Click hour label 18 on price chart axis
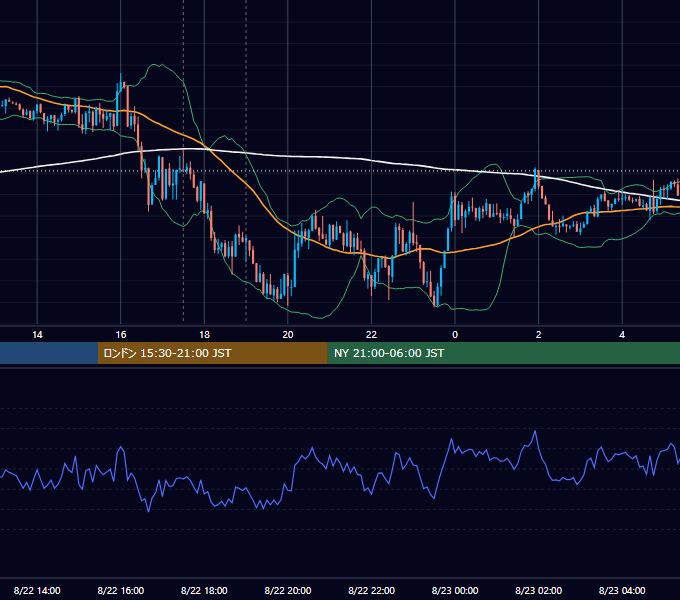 pyautogui.click(x=204, y=335)
